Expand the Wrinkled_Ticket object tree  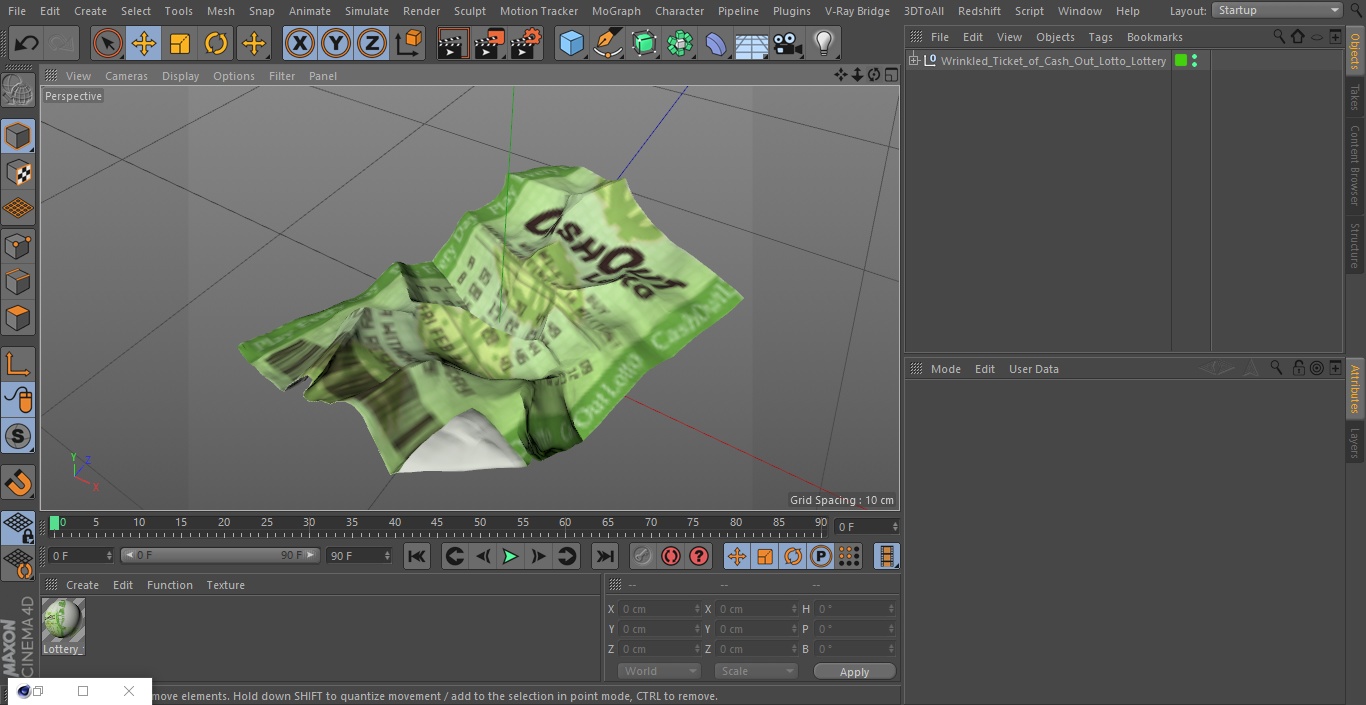tap(913, 61)
